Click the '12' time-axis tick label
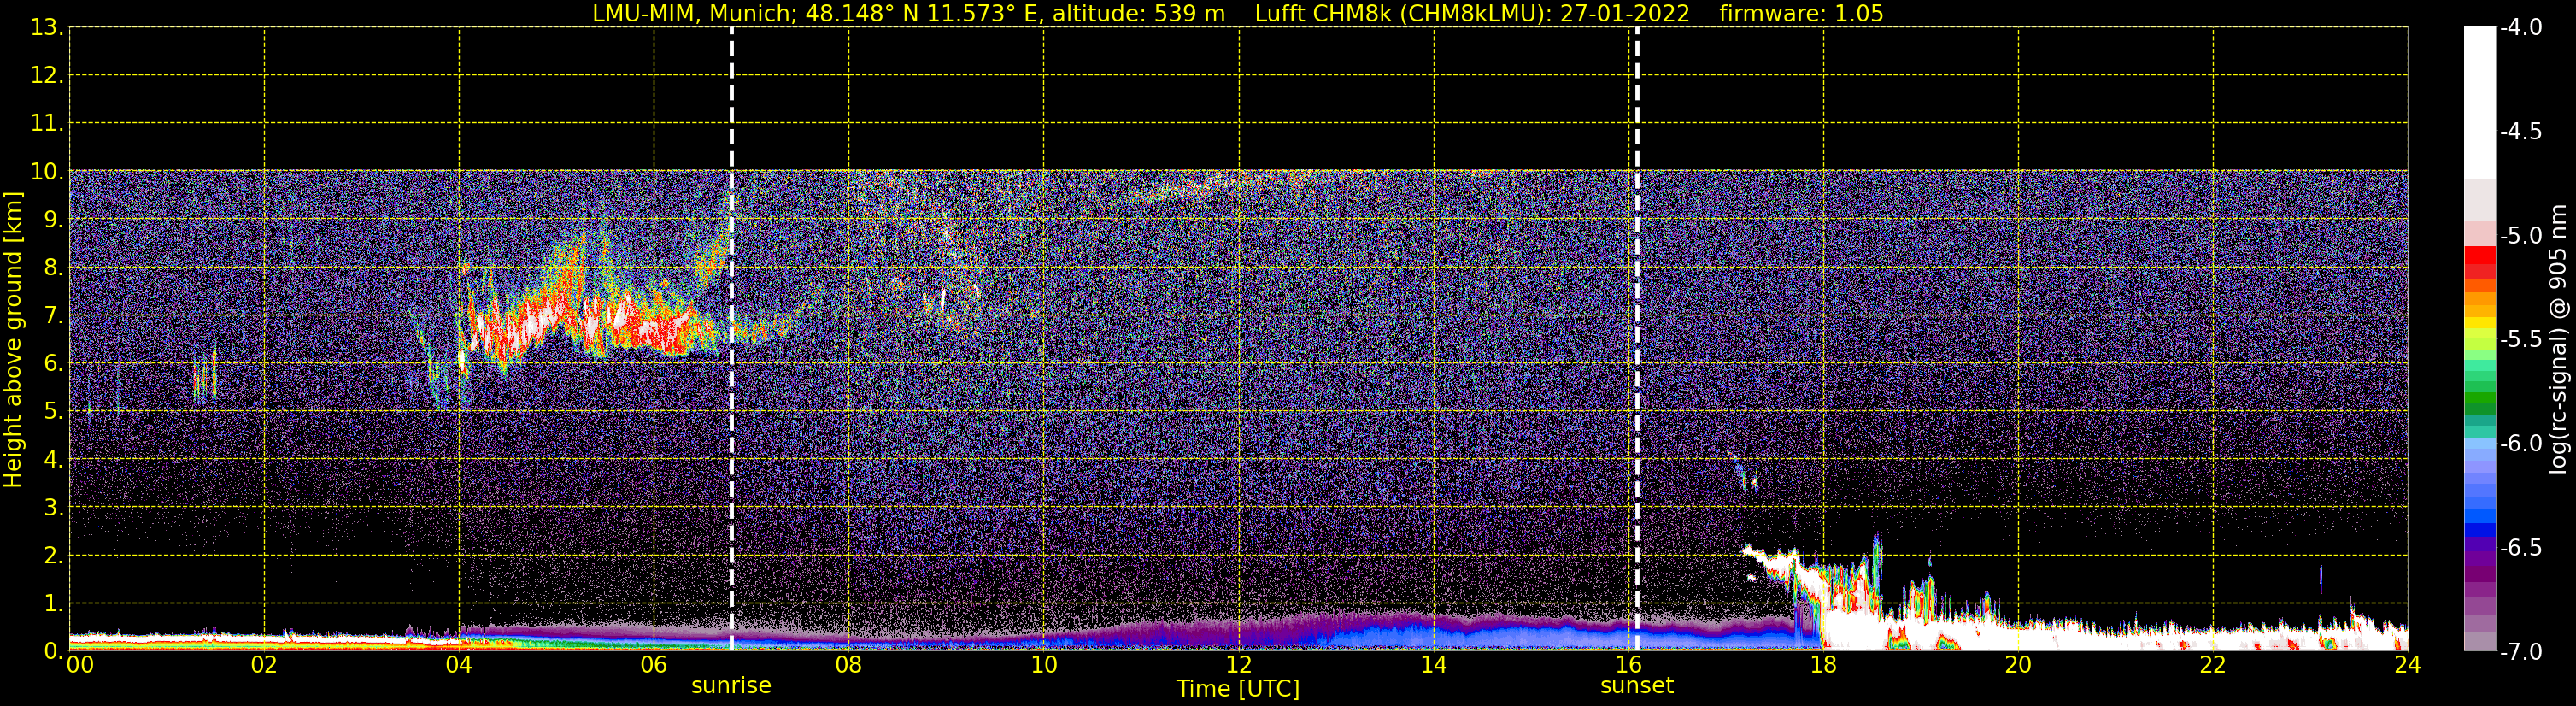 pyautogui.click(x=1239, y=665)
